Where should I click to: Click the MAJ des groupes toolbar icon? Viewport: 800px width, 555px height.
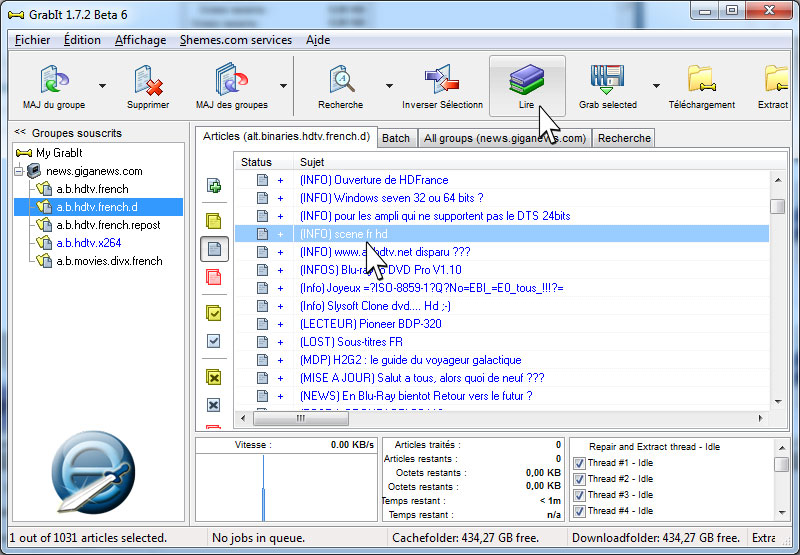click(x=232, y=80)
